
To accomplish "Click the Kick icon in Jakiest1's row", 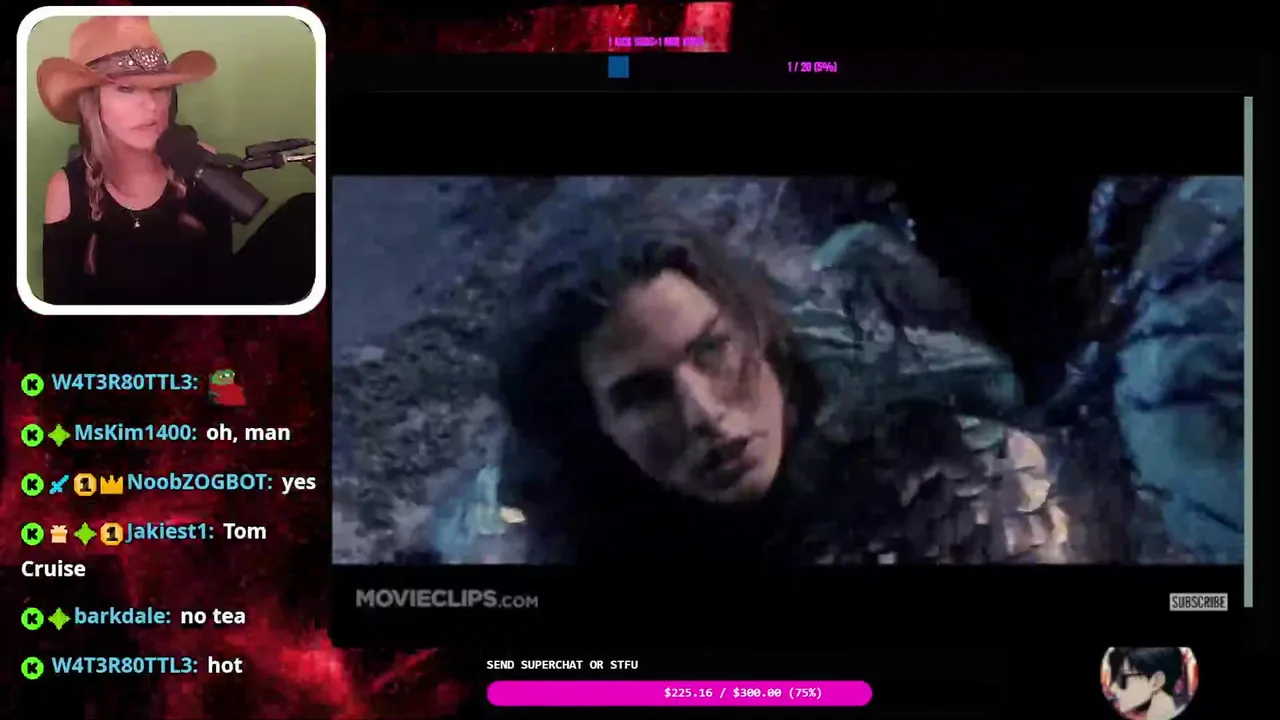I will click(32, 533).
